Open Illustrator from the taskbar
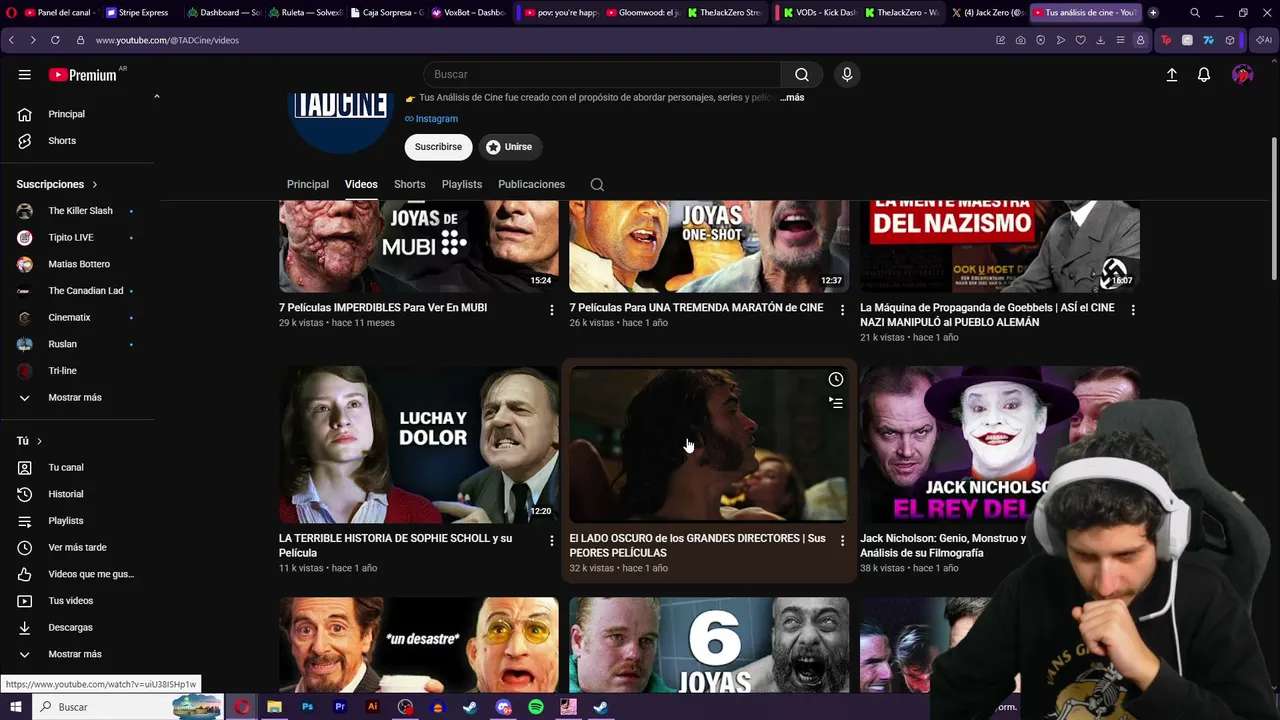Screen dimensions: 1280x720 (x=373, y=707)
